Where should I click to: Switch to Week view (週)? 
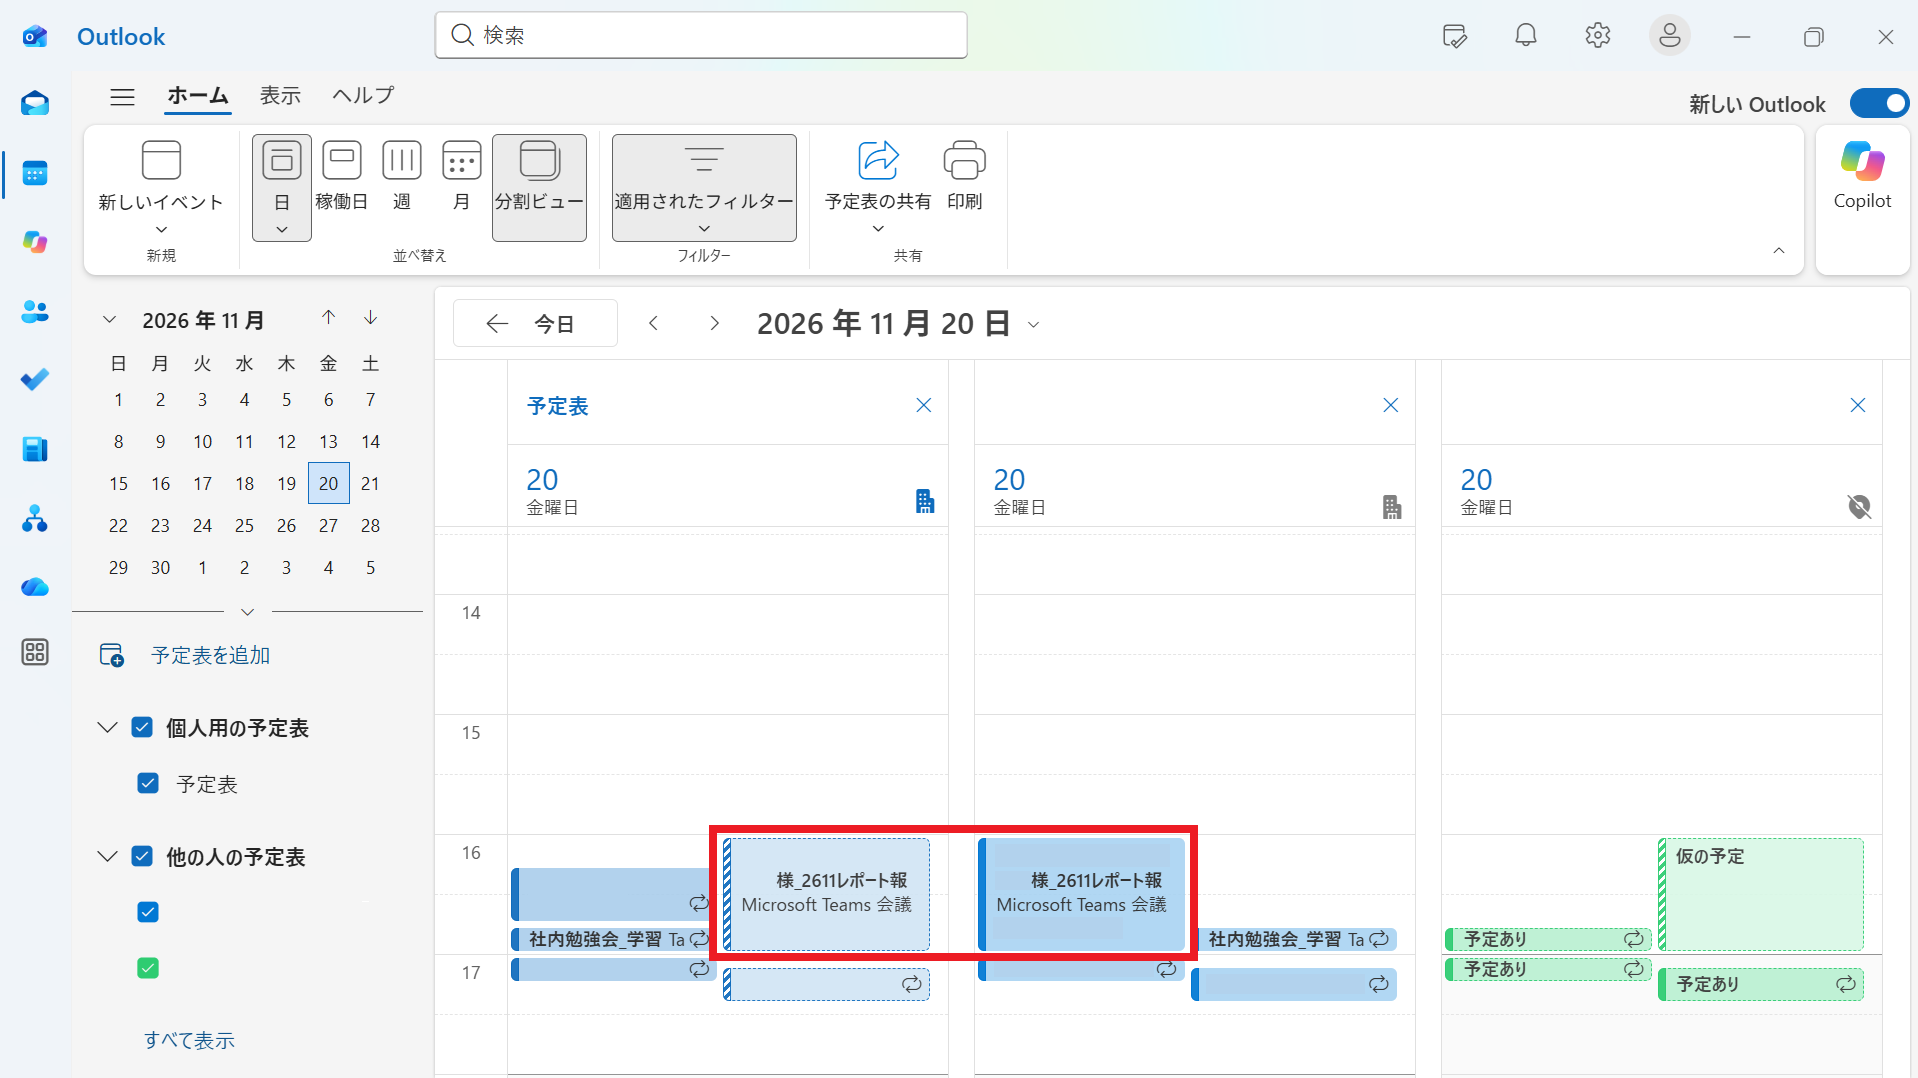click(x=402, y=178)
